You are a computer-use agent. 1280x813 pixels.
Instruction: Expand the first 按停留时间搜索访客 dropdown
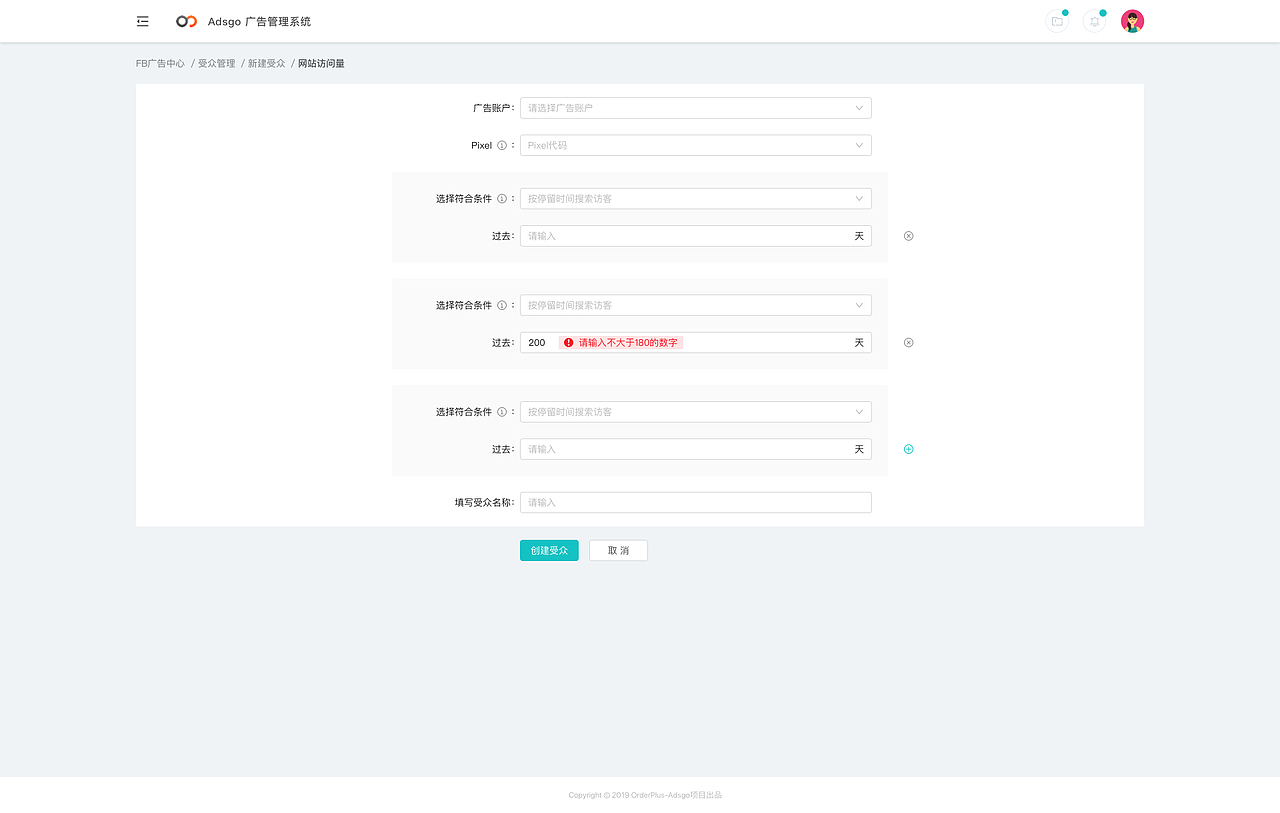click(x=696, y=199)
